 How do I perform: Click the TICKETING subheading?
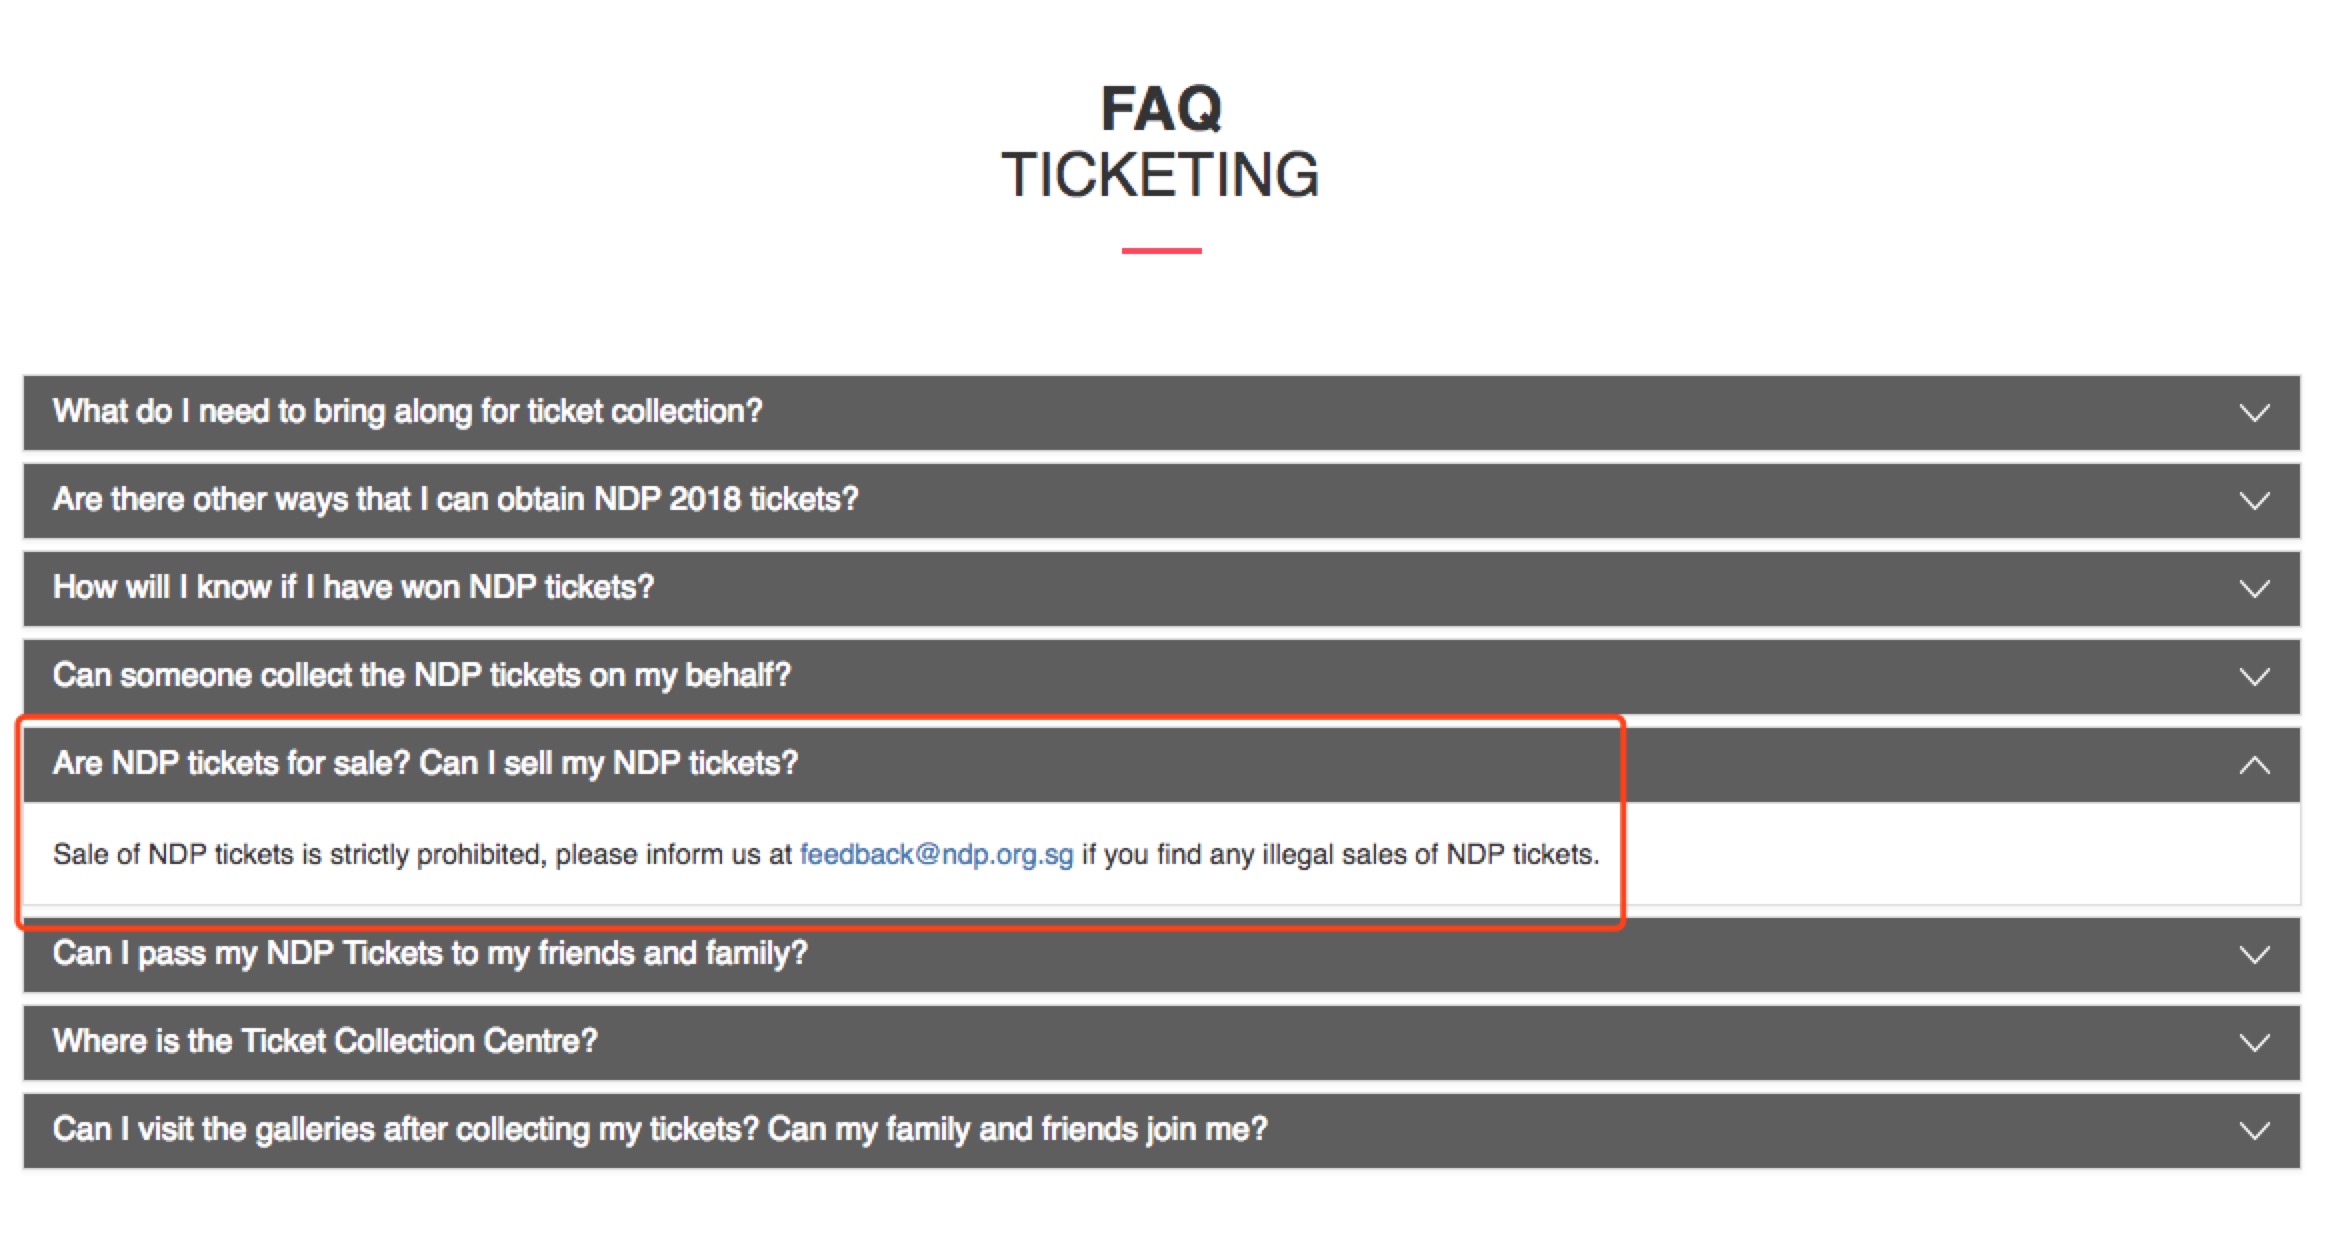pyautogui.click(x=1160, y=175)
